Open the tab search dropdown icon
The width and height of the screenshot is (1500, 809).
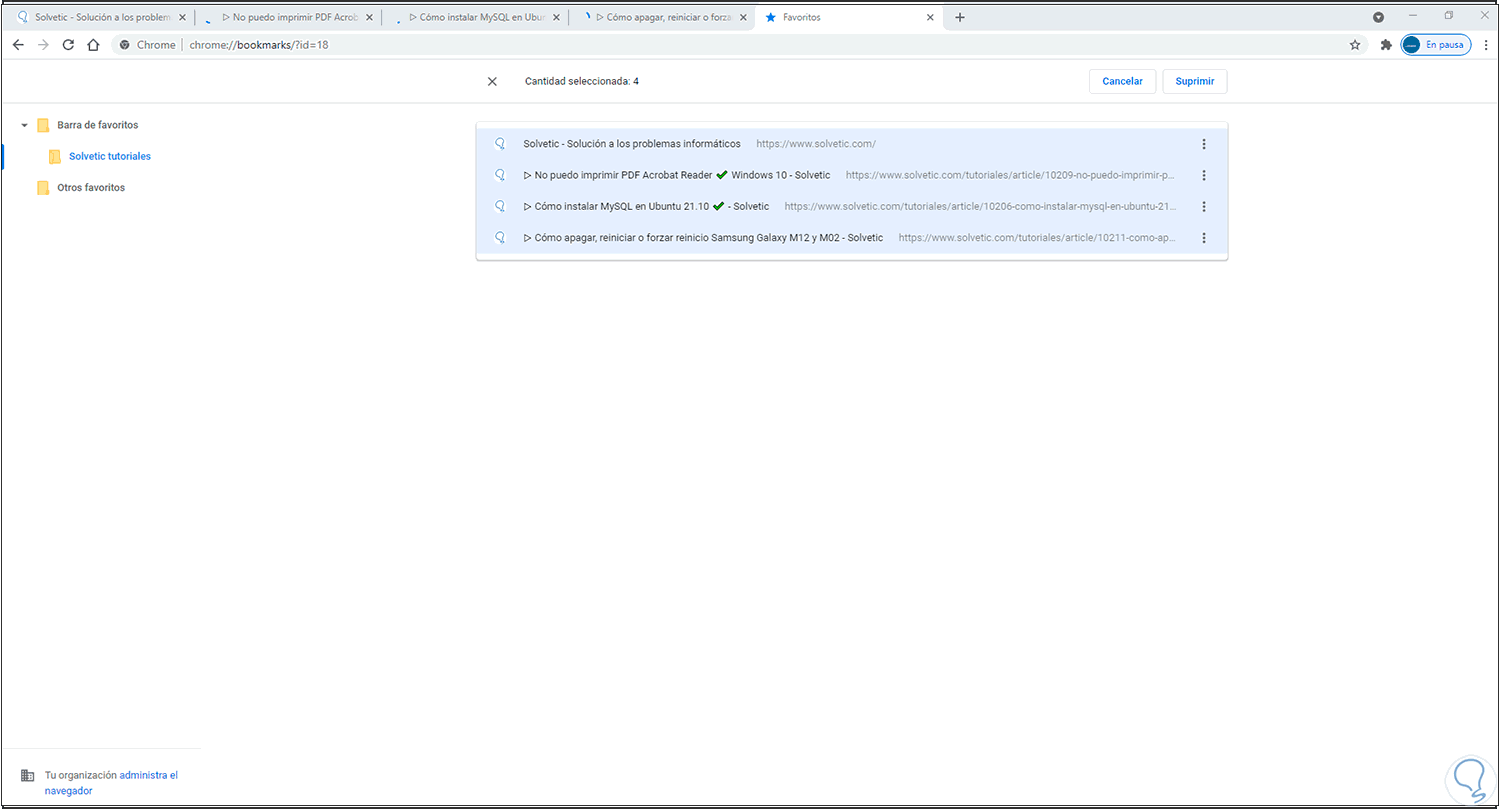point(1378,17)
